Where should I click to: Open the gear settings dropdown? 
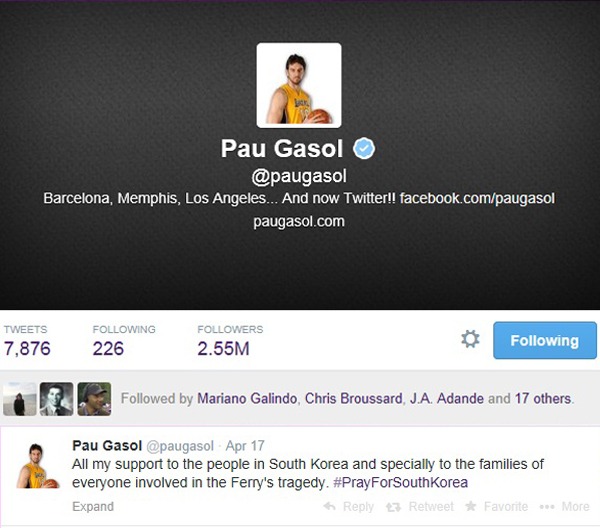point(470,339)
